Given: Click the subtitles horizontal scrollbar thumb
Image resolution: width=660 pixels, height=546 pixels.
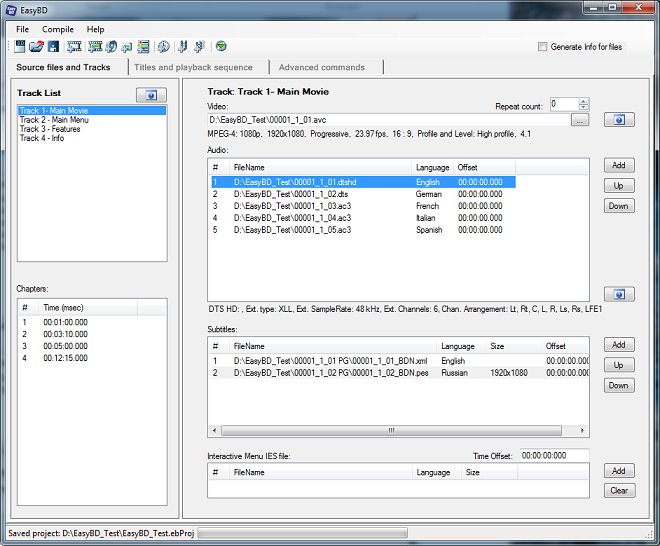Looking at the screenshot, I should (391, 431).
